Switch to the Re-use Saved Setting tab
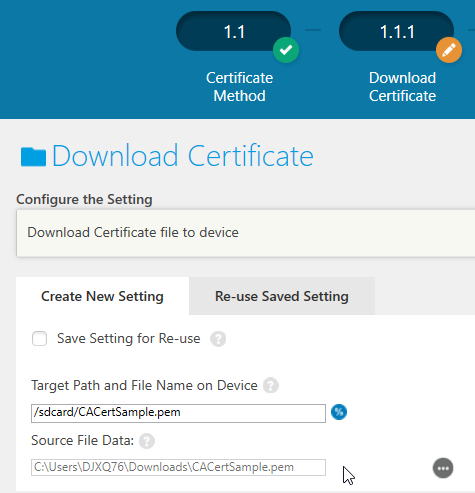Viewport: 475px width, 493px height. point(282,296)
